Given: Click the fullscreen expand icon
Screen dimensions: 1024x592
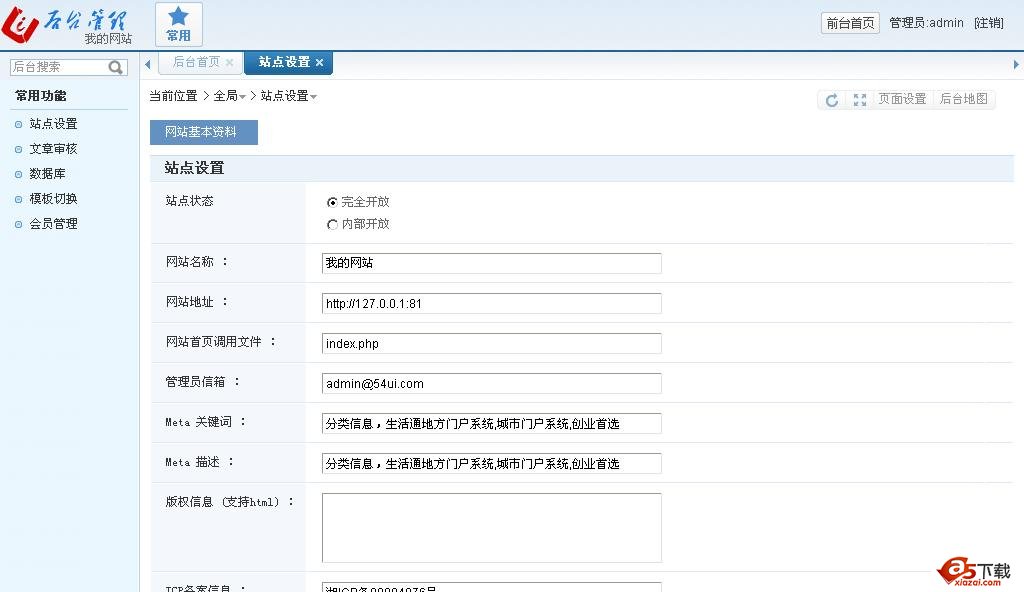Looking at the screenshot, I should pyautogui.click(x=859, y=100).
